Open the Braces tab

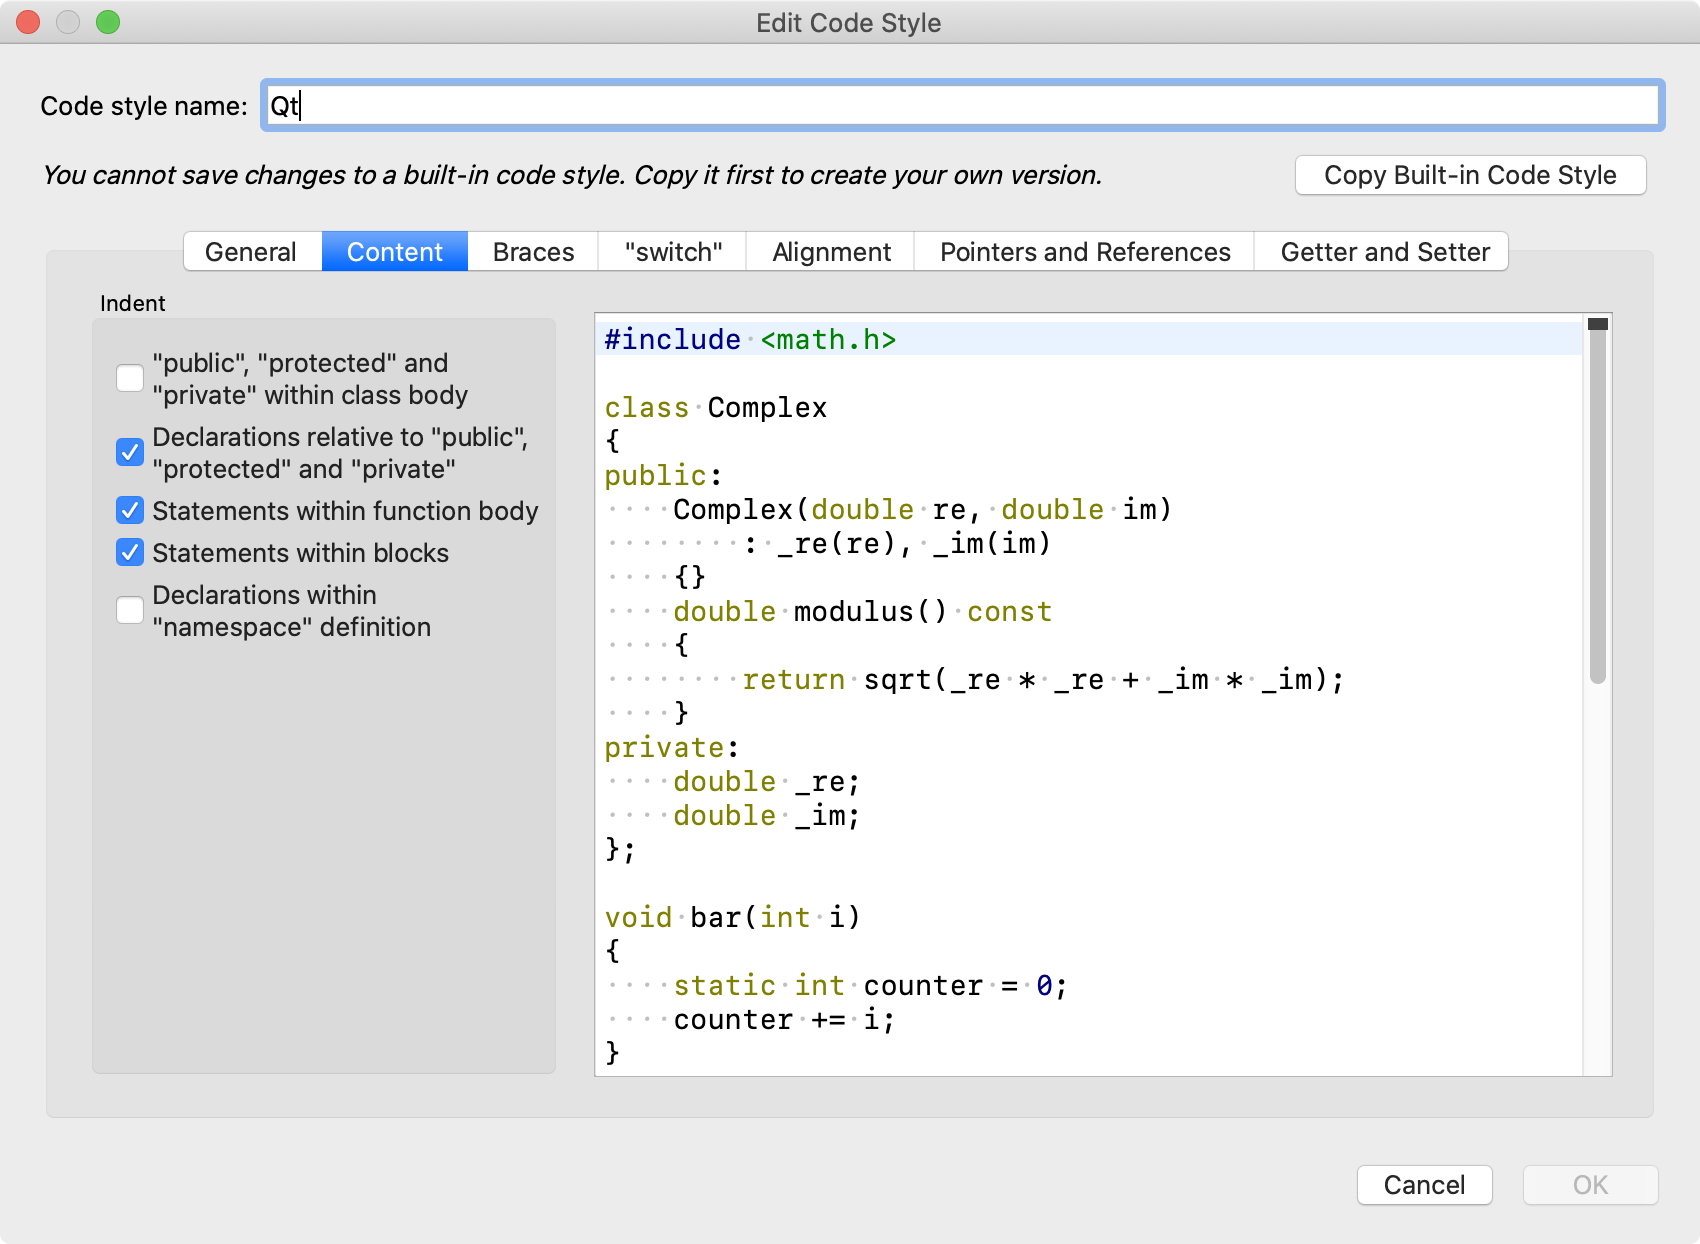(x=533, y=252)
